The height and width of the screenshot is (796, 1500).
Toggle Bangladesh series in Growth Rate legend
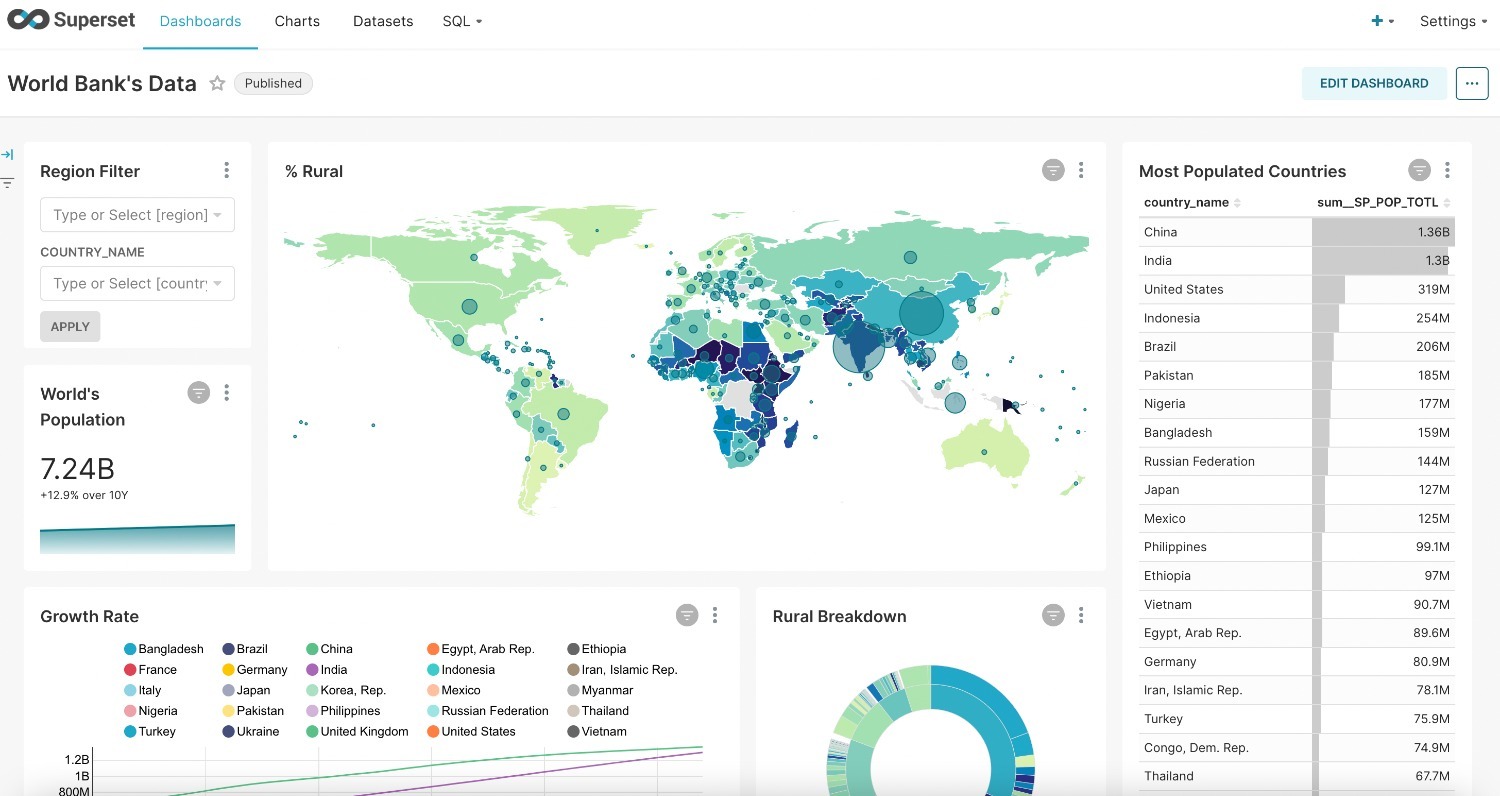[x=164, y=649]
